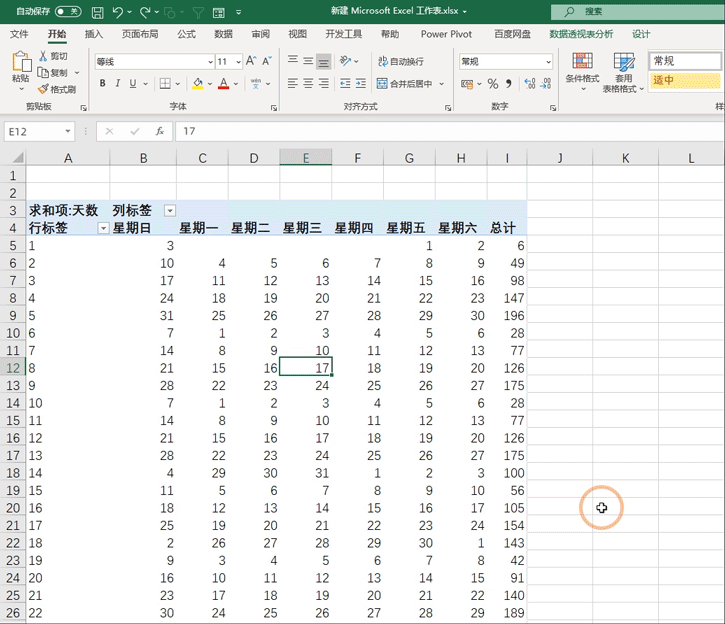725x624 pixels.
Task: Open the number format dropdown
Action: tap(548, 61)
